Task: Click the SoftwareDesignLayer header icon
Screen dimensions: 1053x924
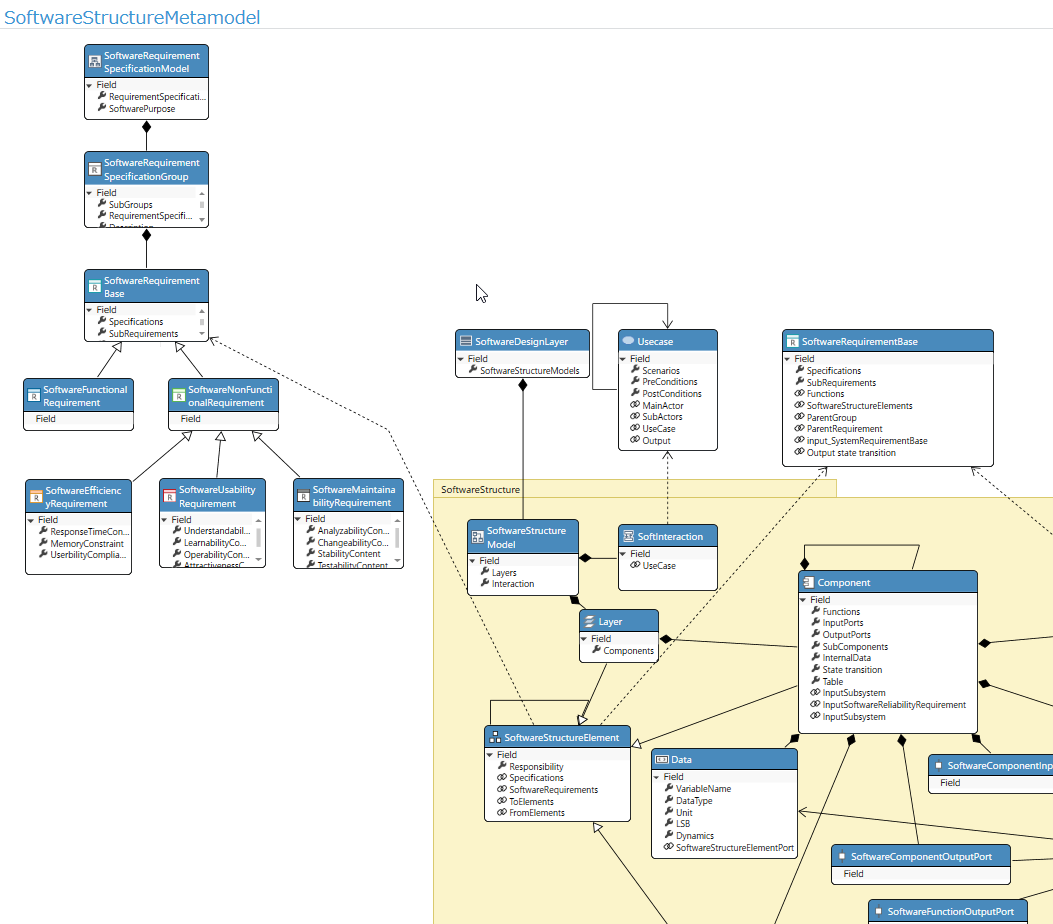Action: click(465, 341)
